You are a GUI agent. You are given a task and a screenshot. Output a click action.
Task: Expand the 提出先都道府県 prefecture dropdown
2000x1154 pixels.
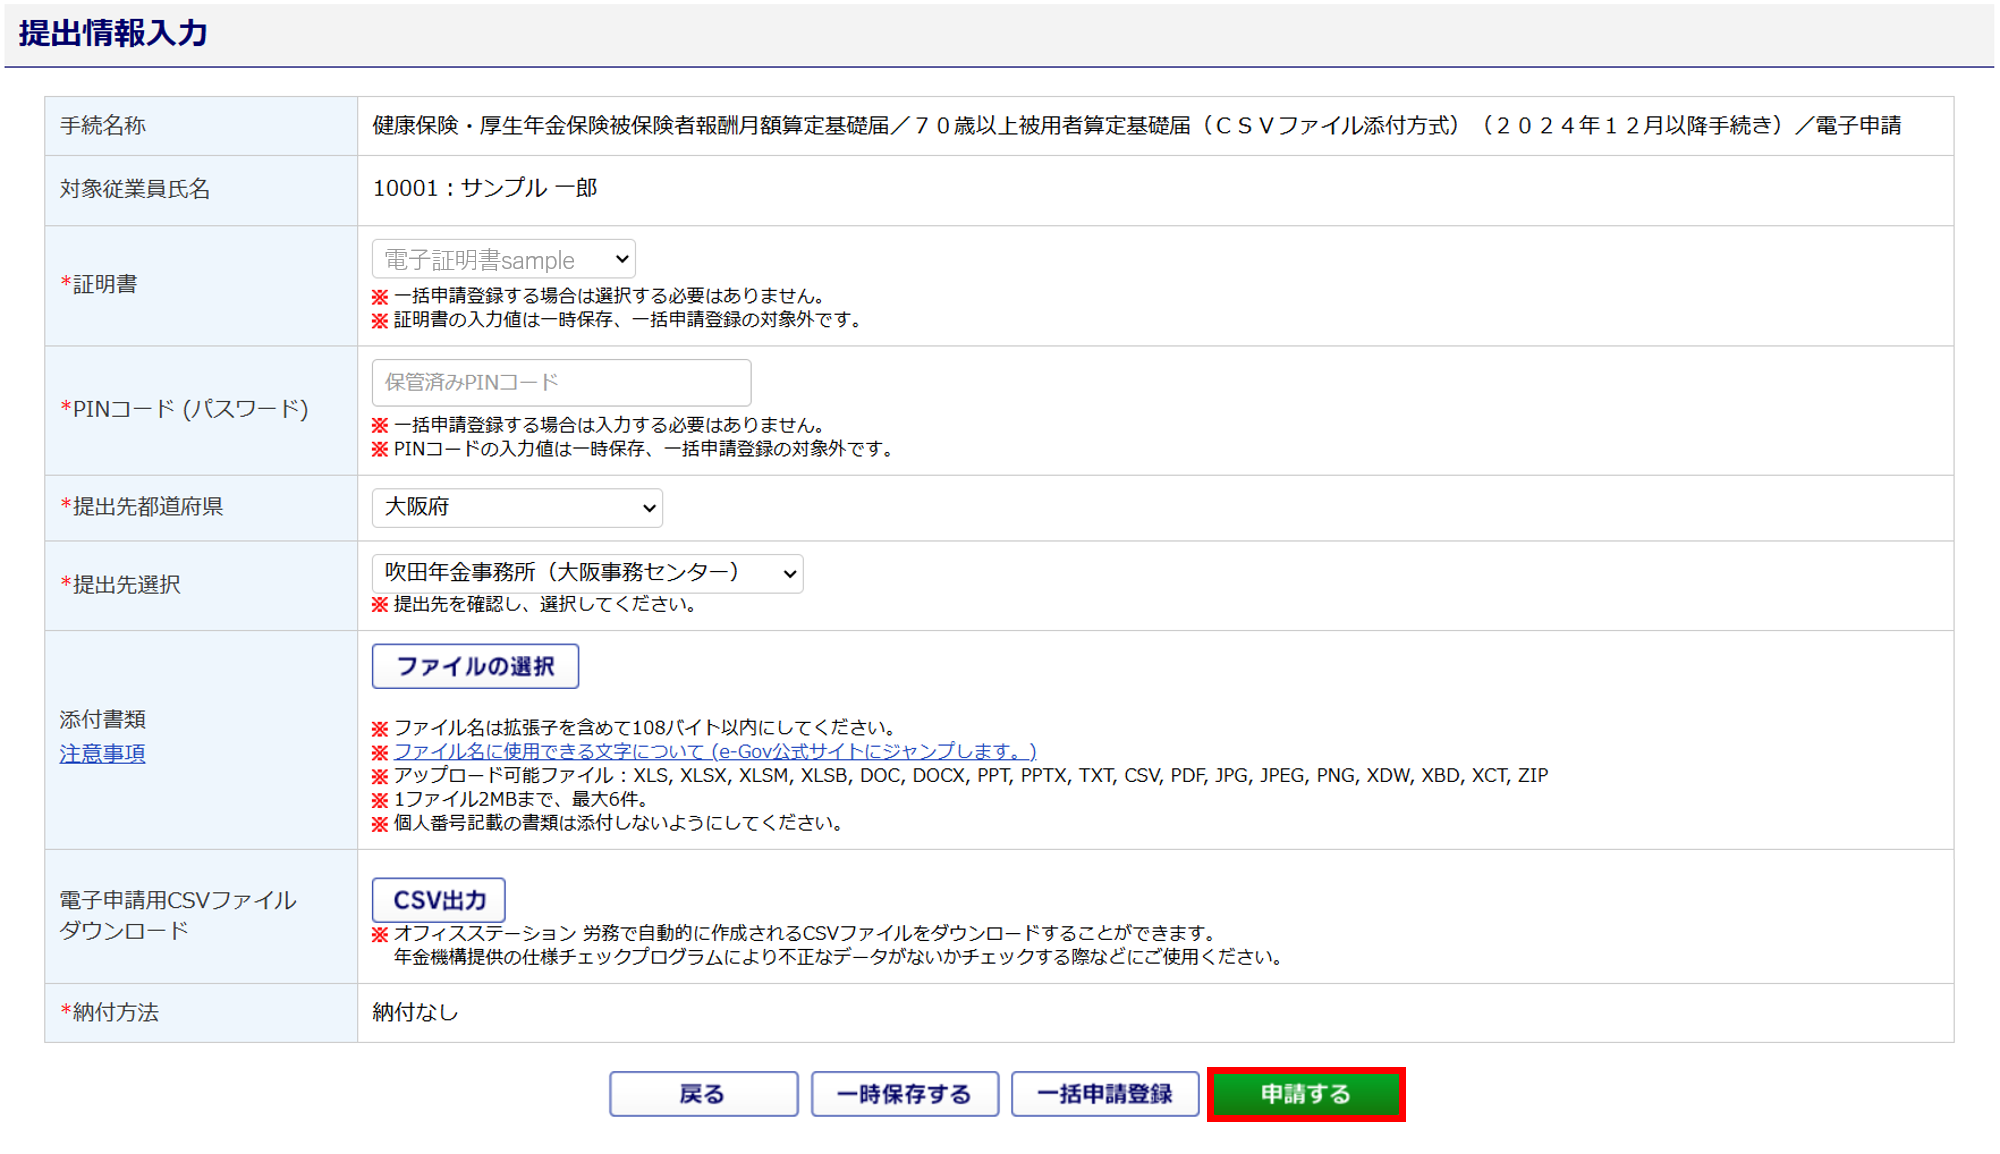click(516, 508)
